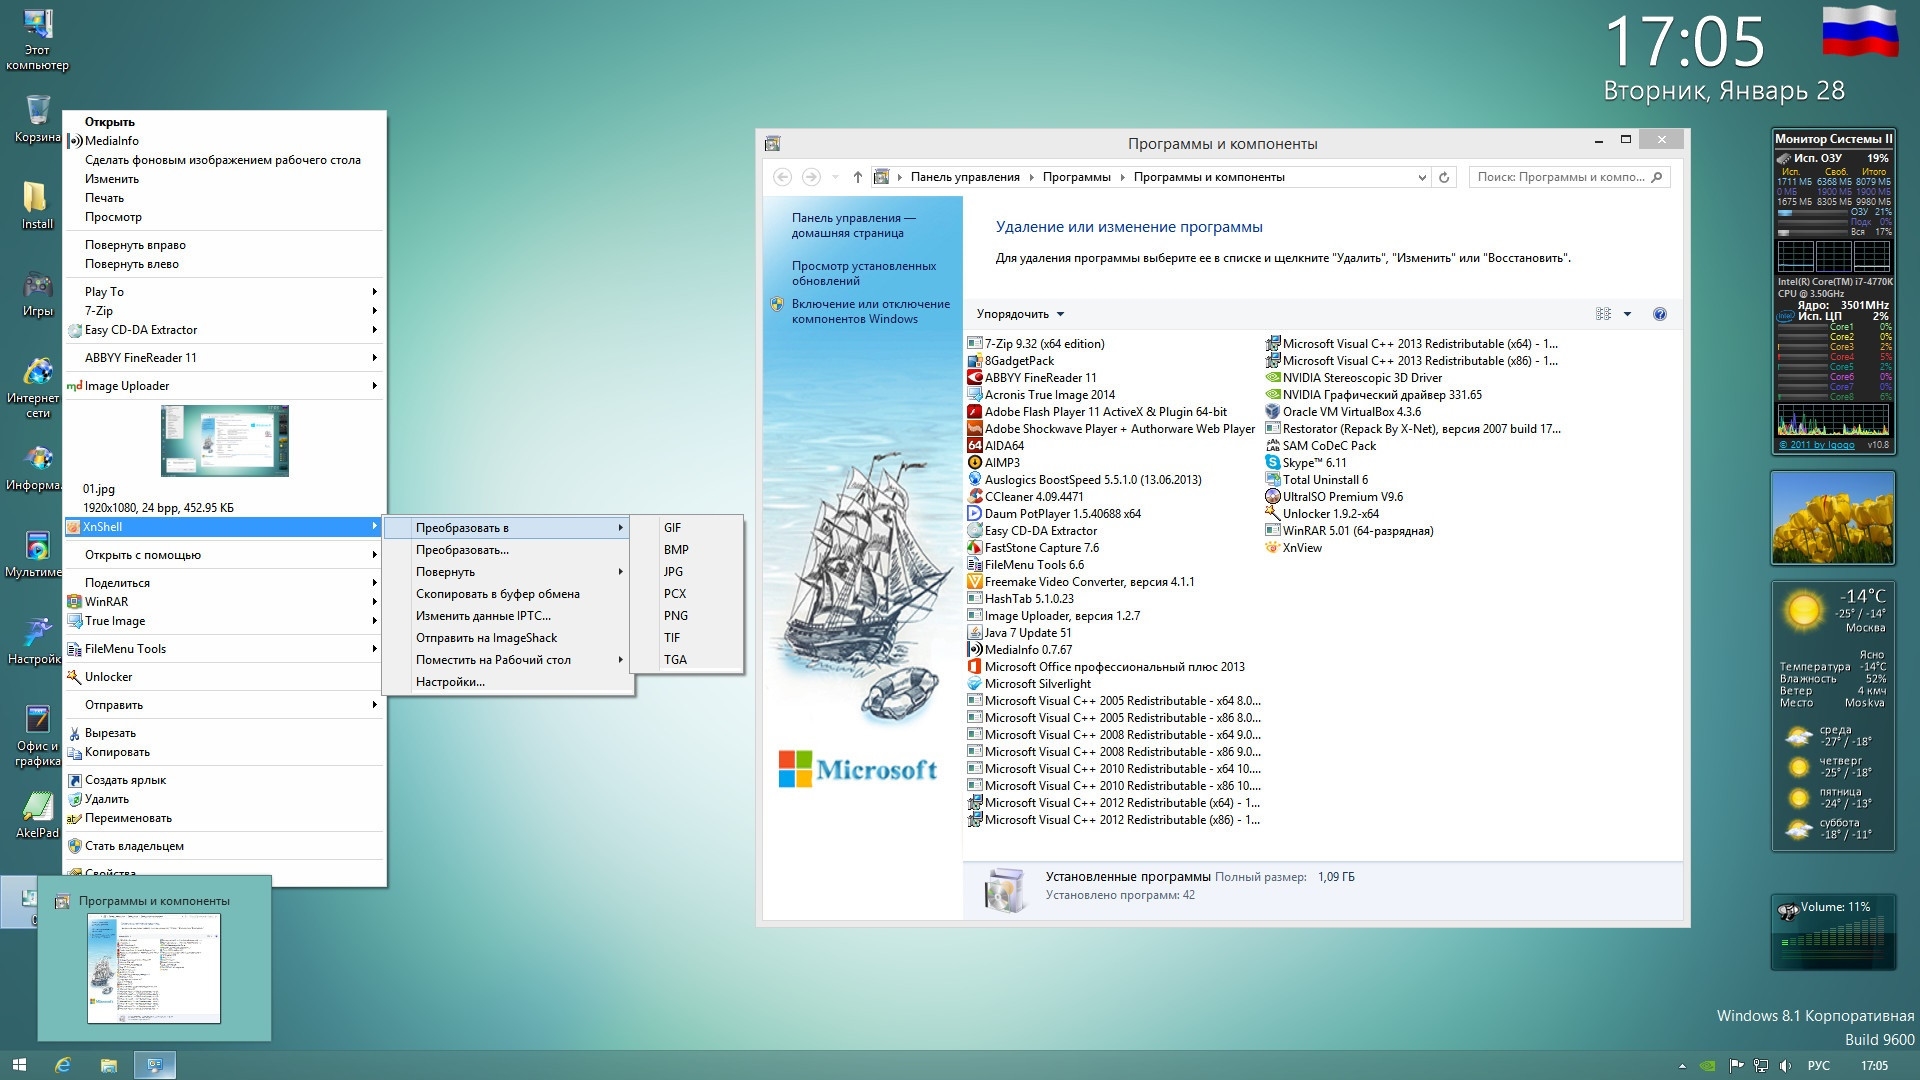The width and height of the screenshot is (1920, 1080).
Task: Click Программы in breadcrumb path
Action: point(1076,177)
